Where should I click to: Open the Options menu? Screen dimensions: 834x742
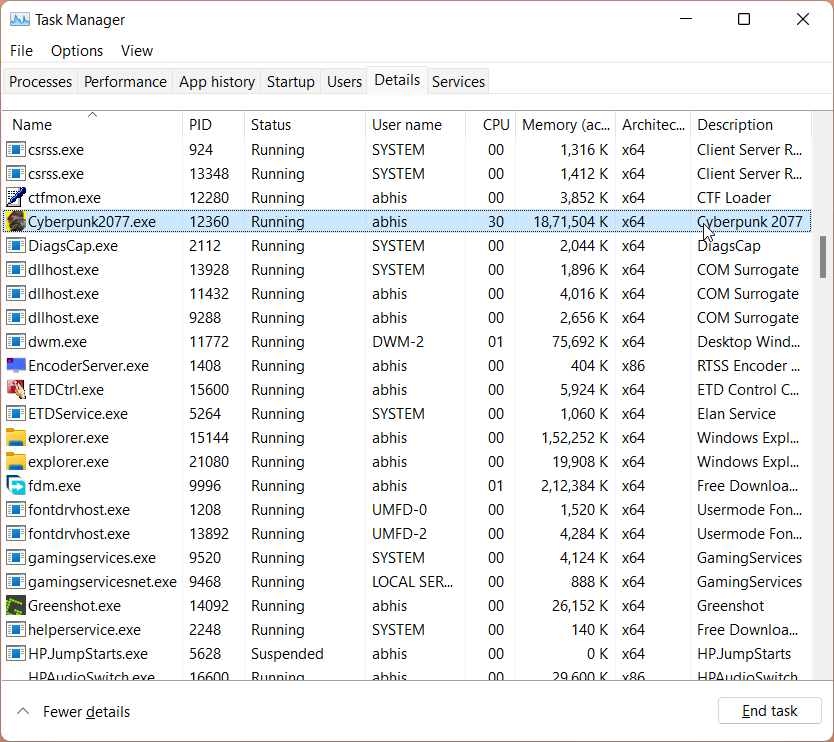(x=77, y=51)
